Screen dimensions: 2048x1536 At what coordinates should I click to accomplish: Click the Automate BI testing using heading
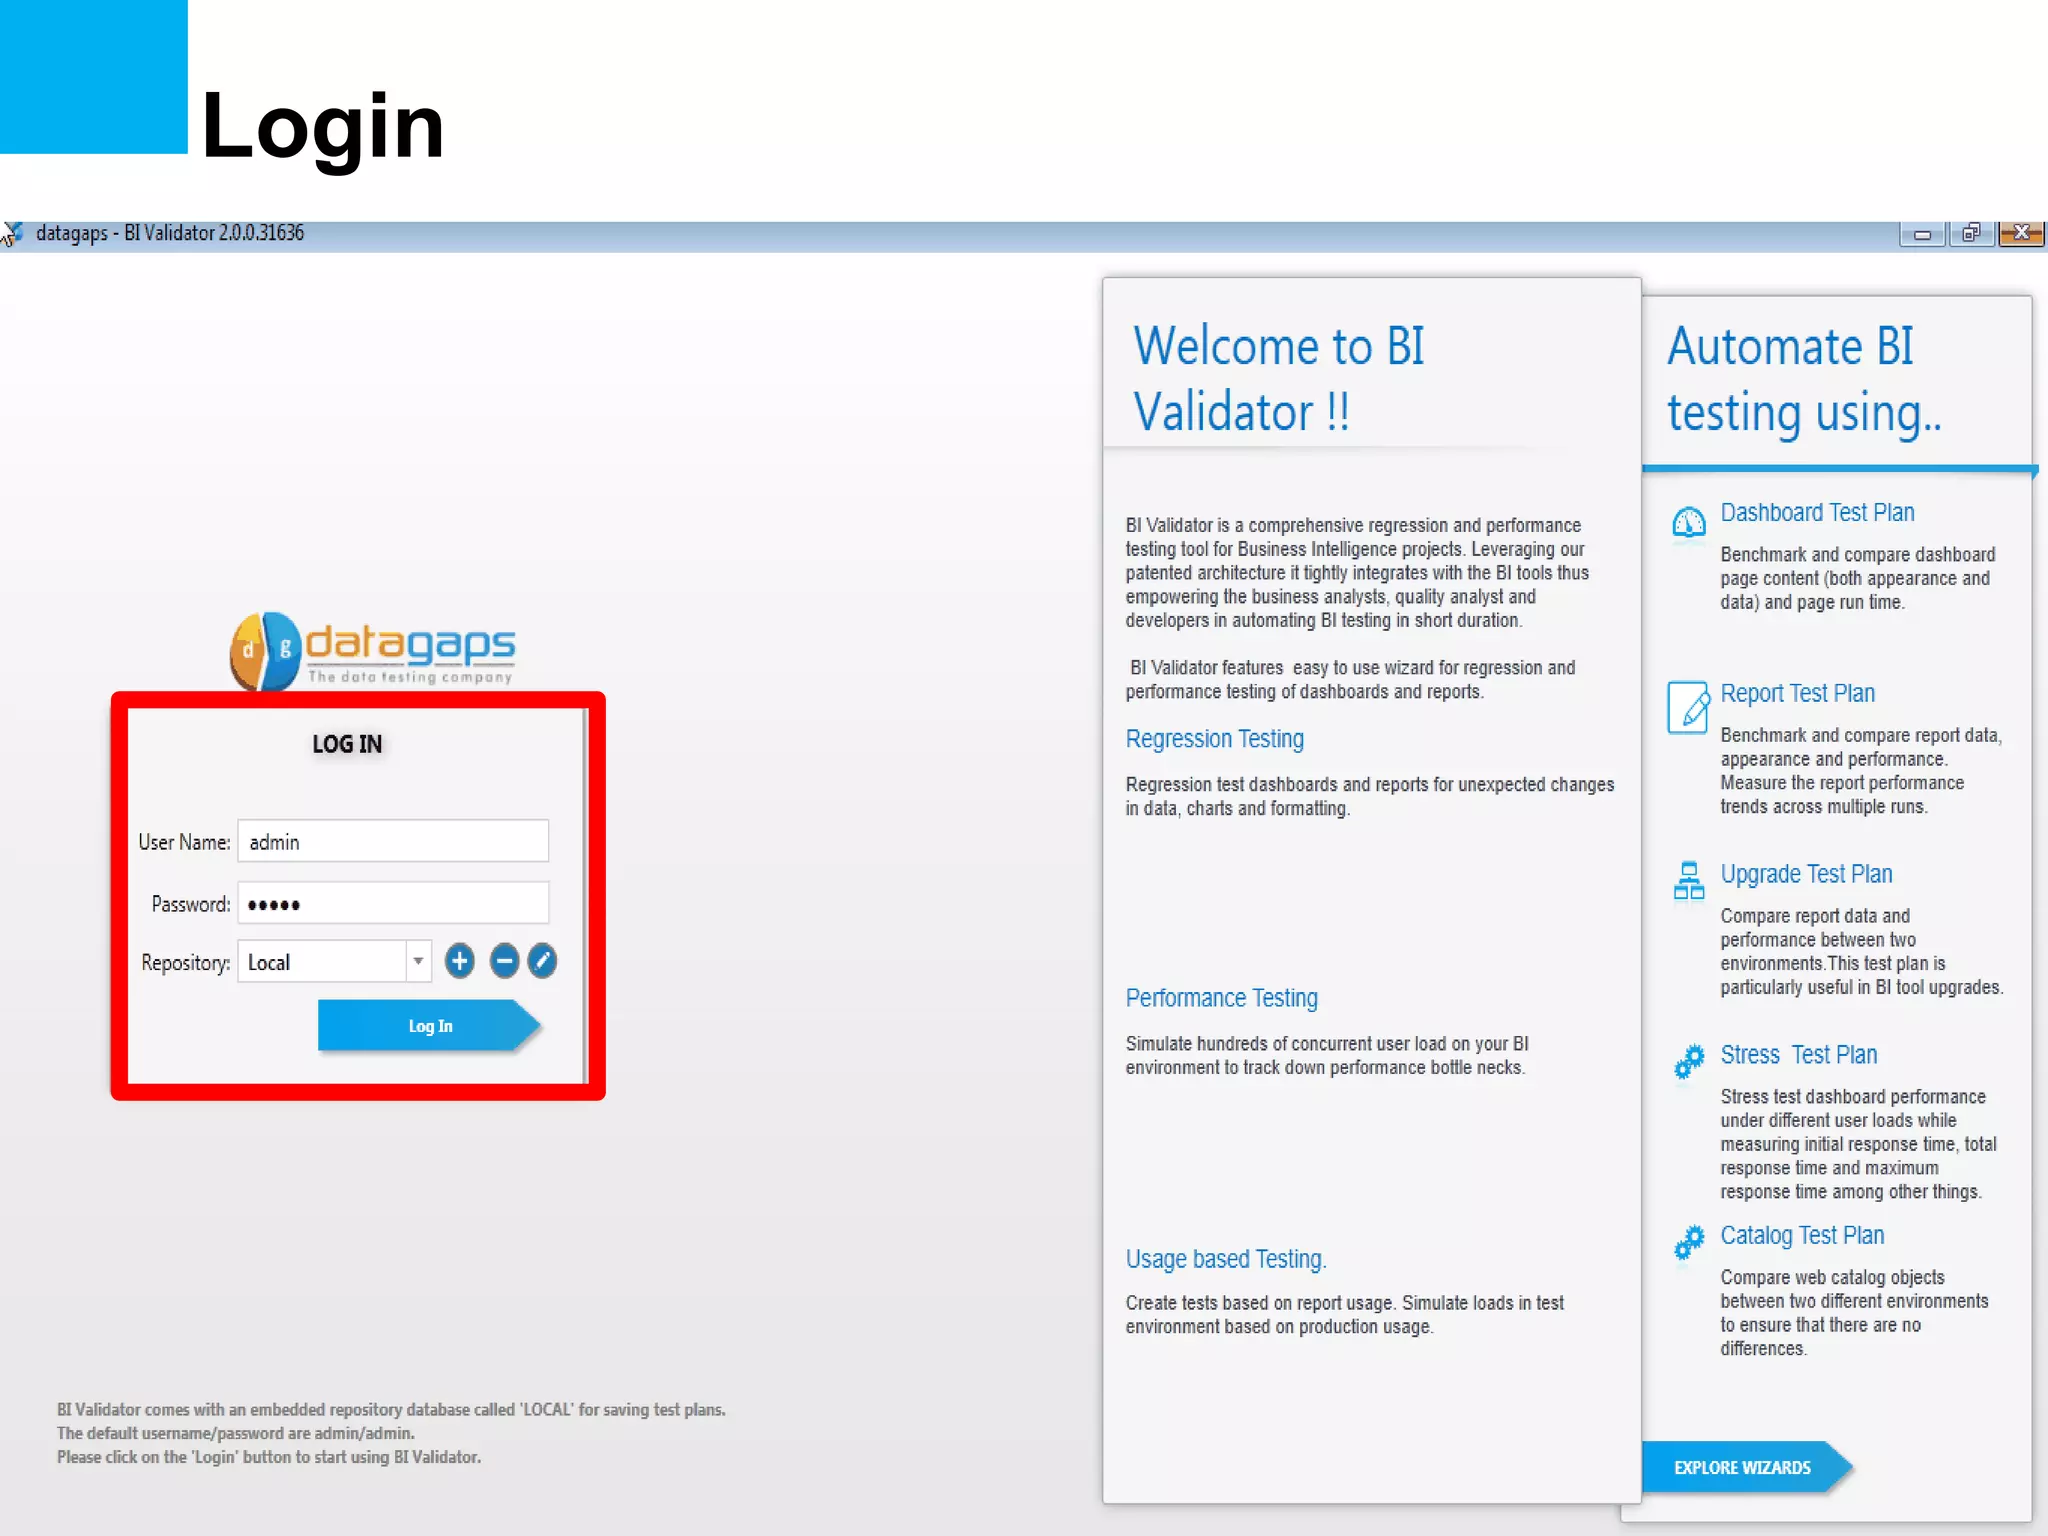1803,380
